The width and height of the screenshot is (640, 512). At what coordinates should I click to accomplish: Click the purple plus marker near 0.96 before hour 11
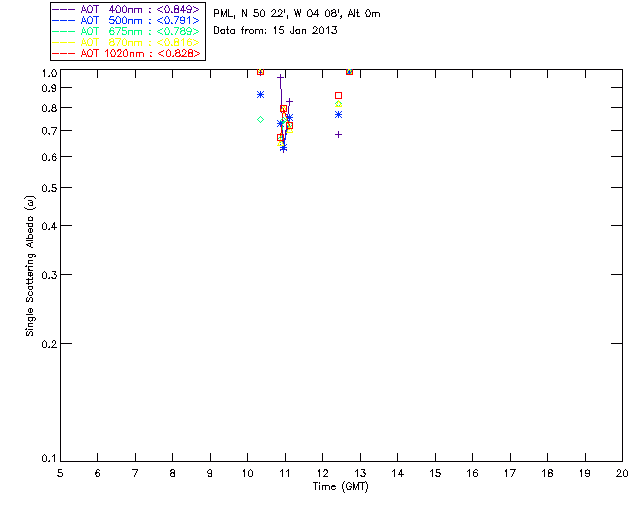click(x=280, y=77)
